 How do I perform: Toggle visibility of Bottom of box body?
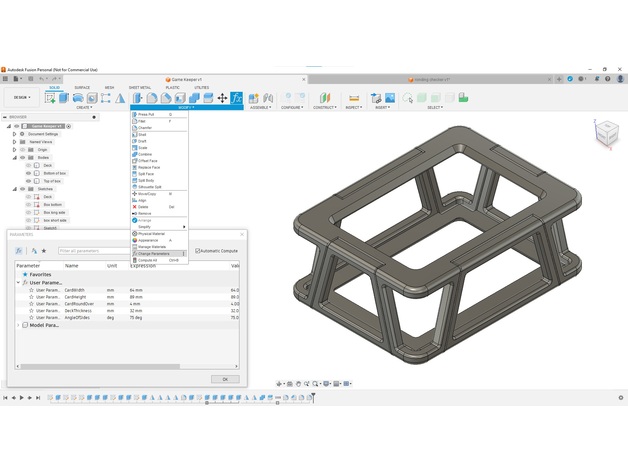[x=29, y=174]
